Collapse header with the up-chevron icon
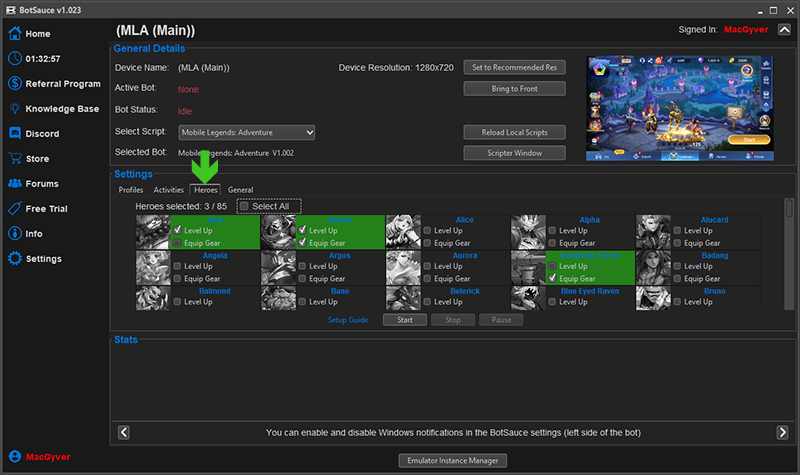Image resolution: width=800 pixels, height=475 pixels. click(x=784, y=30)
